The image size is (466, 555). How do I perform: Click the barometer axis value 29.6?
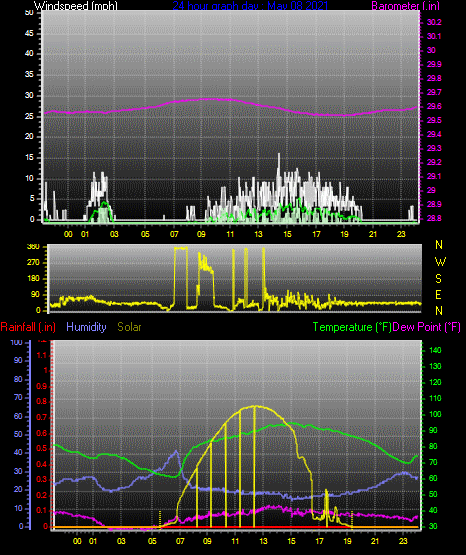(x=434, y=107)
